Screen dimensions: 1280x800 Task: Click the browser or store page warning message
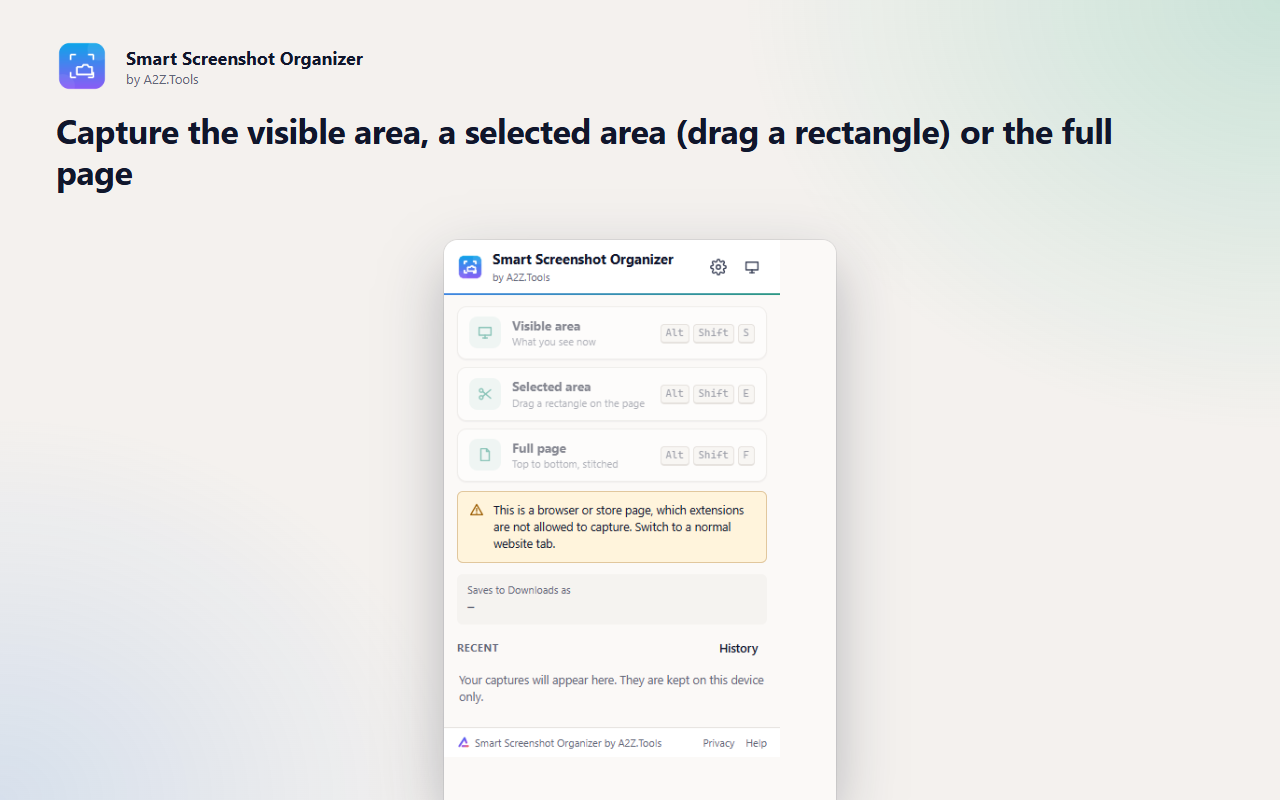pos(612,527)
